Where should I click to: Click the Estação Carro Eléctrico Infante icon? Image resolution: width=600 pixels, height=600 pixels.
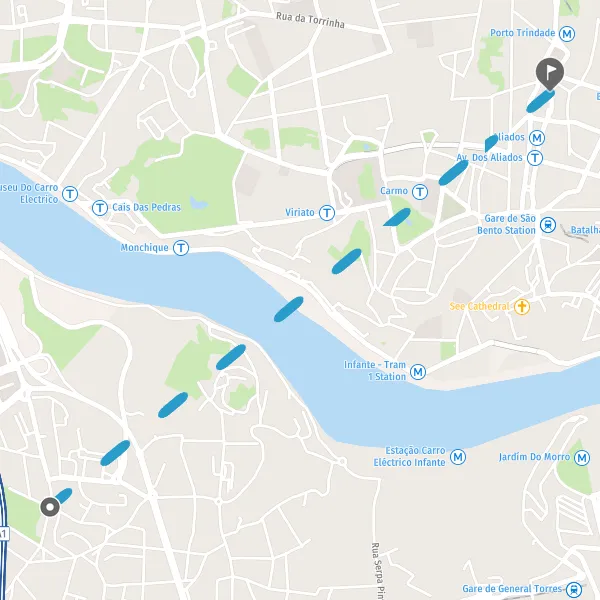[x=458, y=457]
